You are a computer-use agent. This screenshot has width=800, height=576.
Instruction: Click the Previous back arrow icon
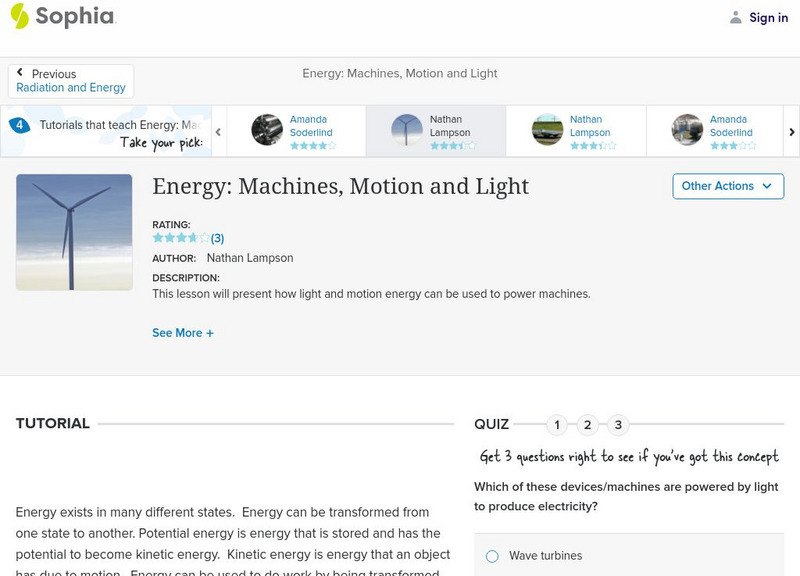tap(20, 73)
